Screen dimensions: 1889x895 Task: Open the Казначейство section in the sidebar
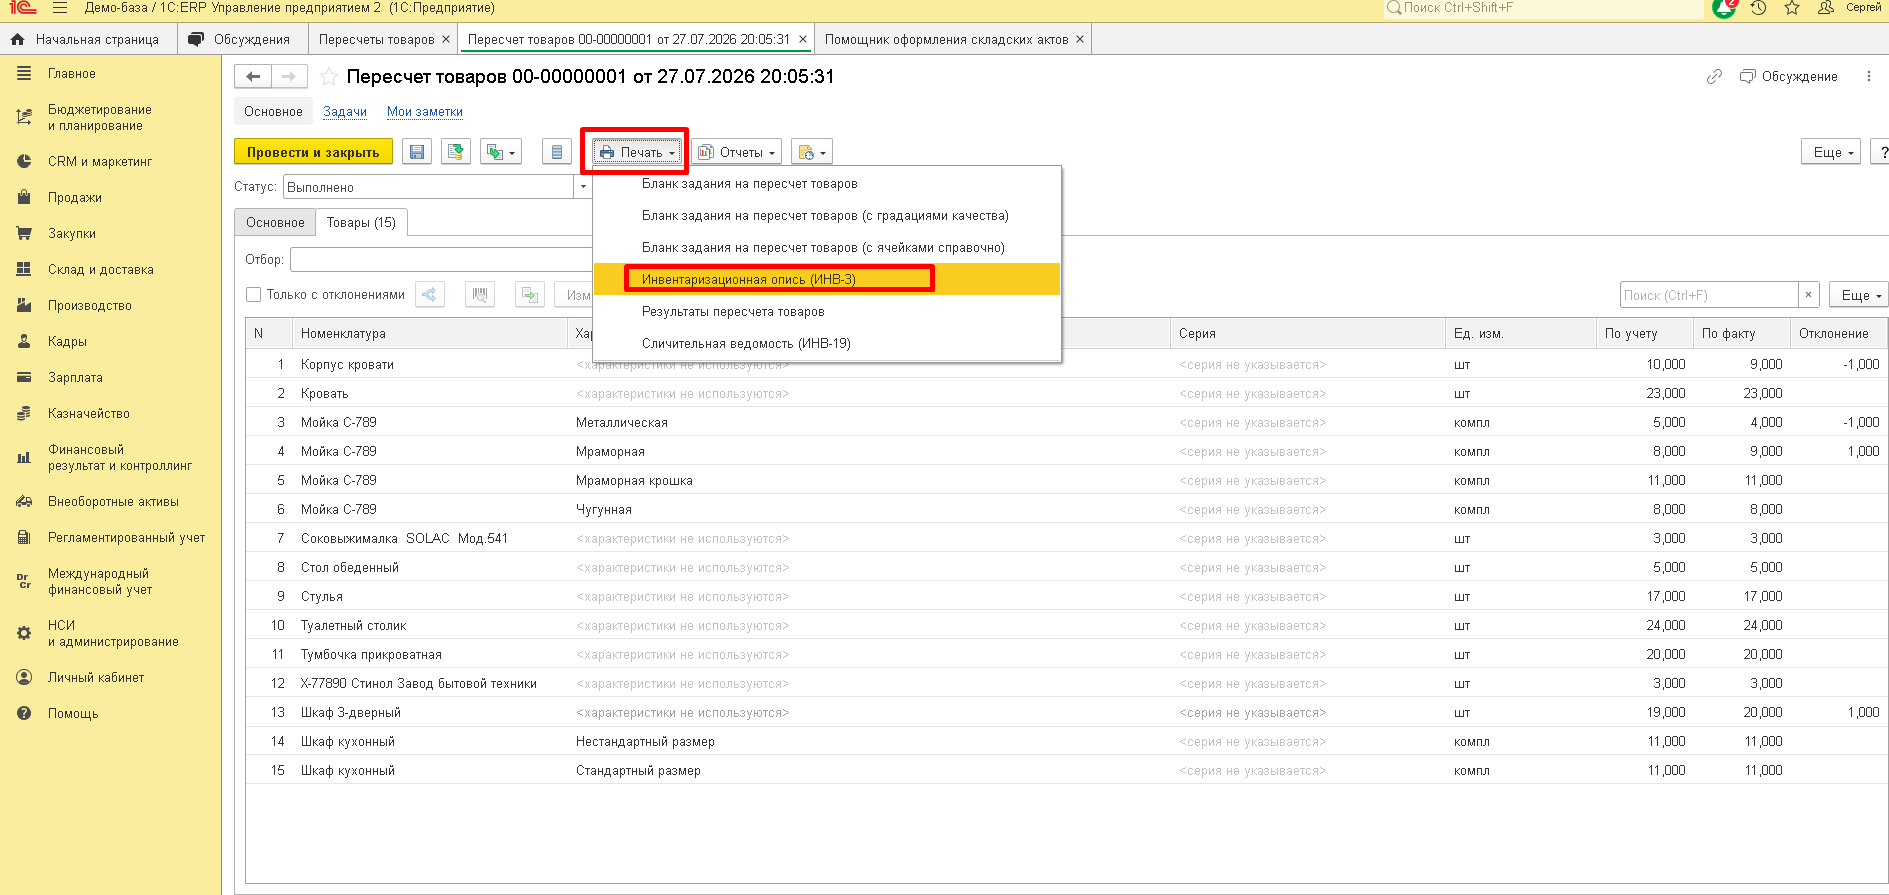89,413
